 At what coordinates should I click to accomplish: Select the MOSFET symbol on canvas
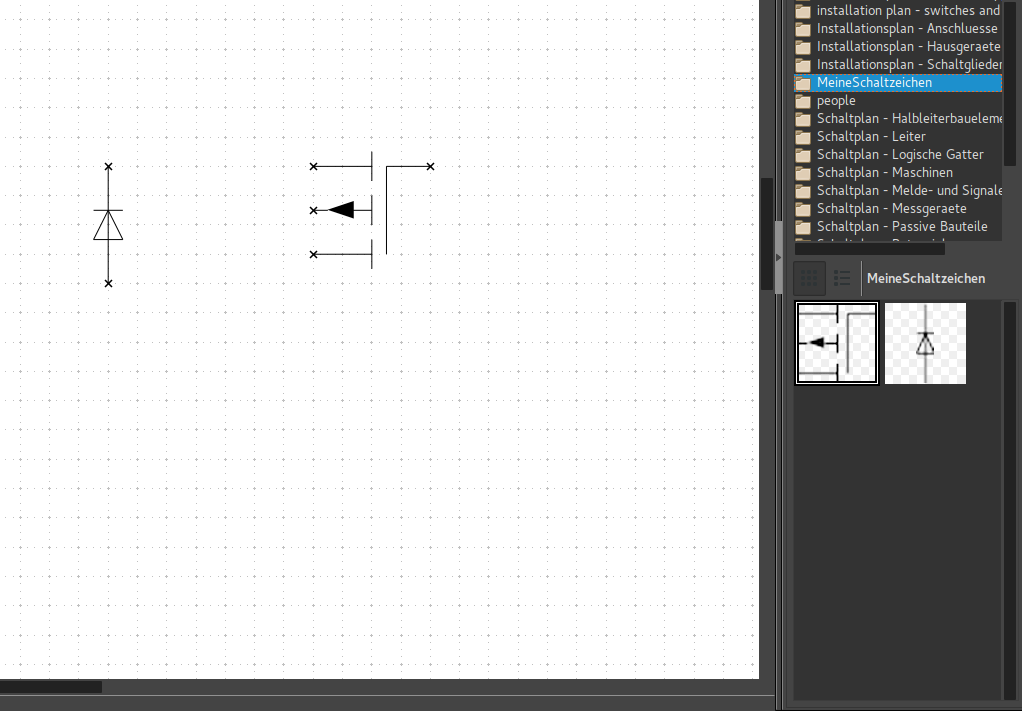pyautogui.click(x=372, y=210)
